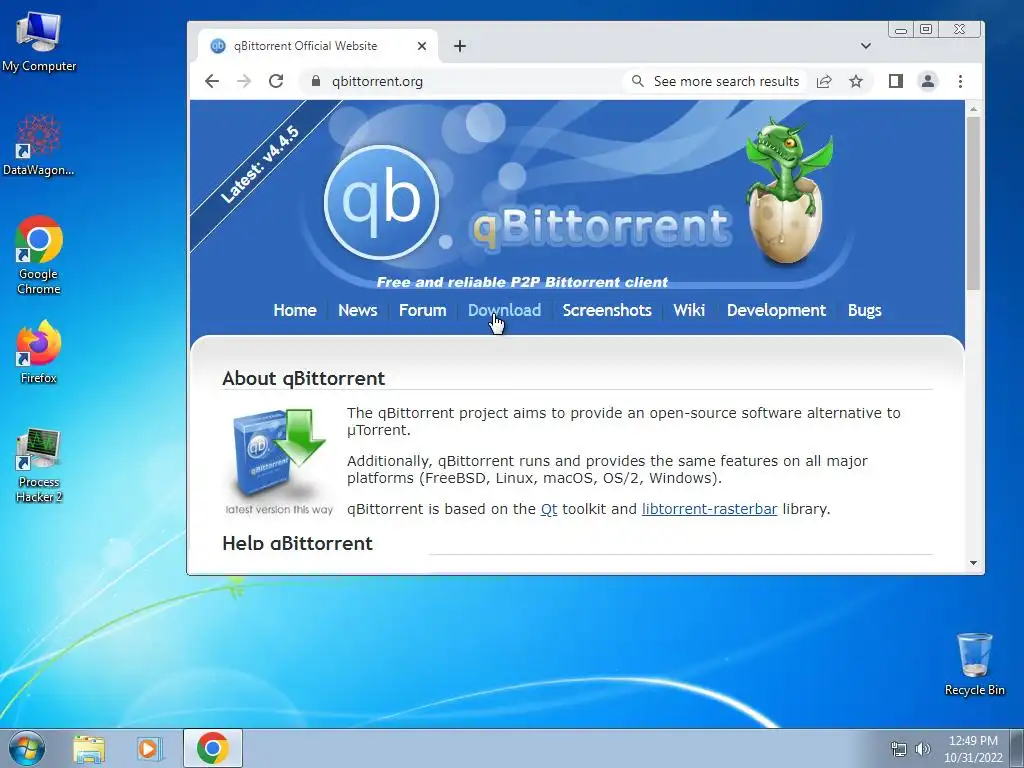Click the search magnifier icon in address bar
Viewport: 1024px width, 768px height.
(637, 81)
